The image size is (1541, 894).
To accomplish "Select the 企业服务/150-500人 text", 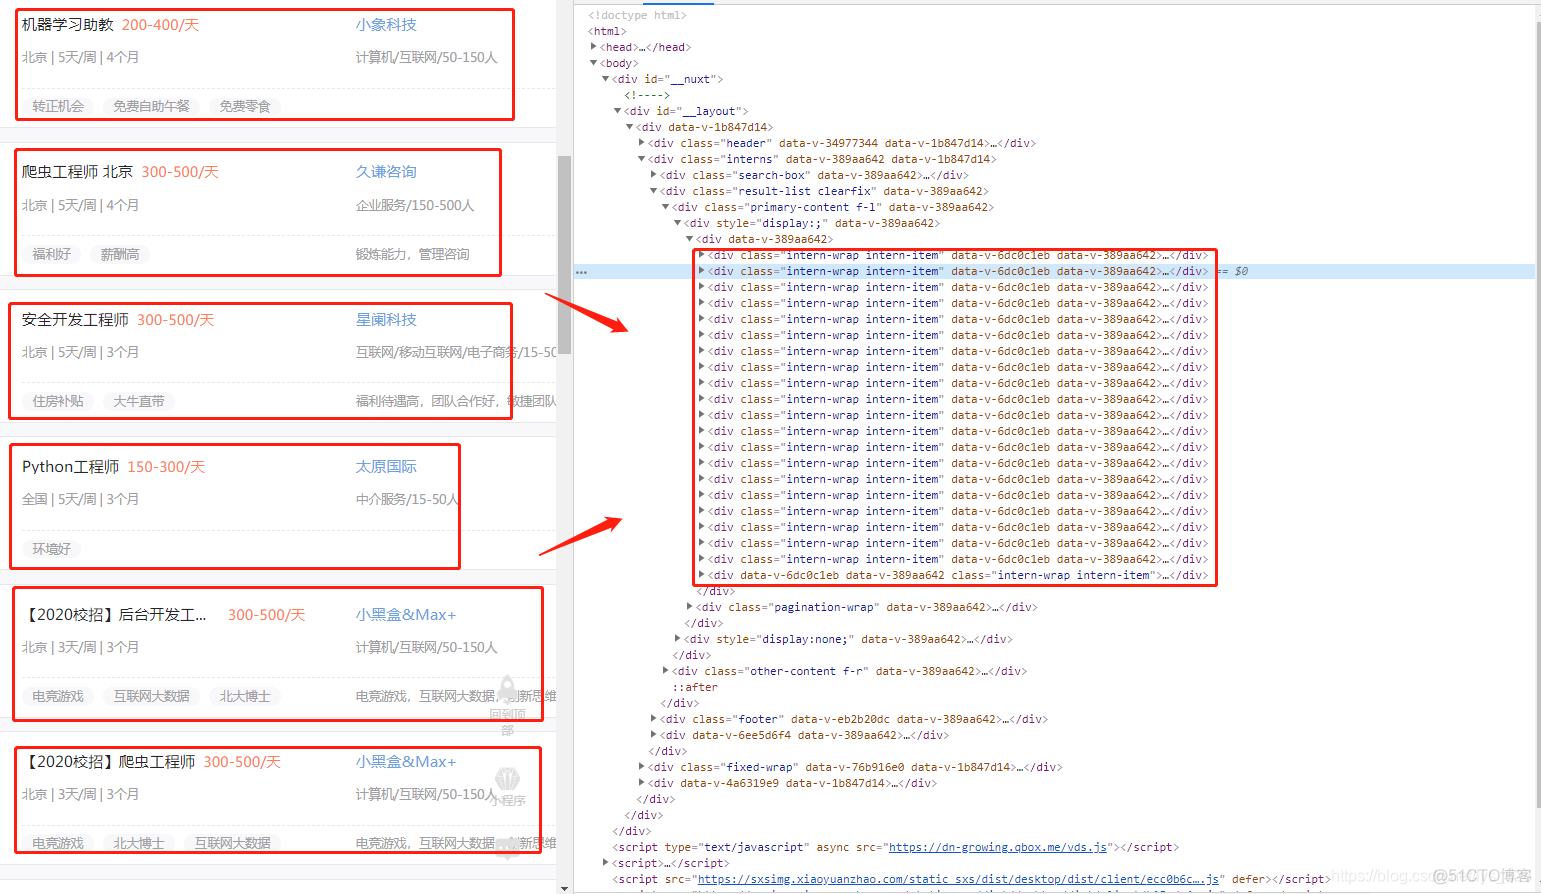I will pos(415,205).
